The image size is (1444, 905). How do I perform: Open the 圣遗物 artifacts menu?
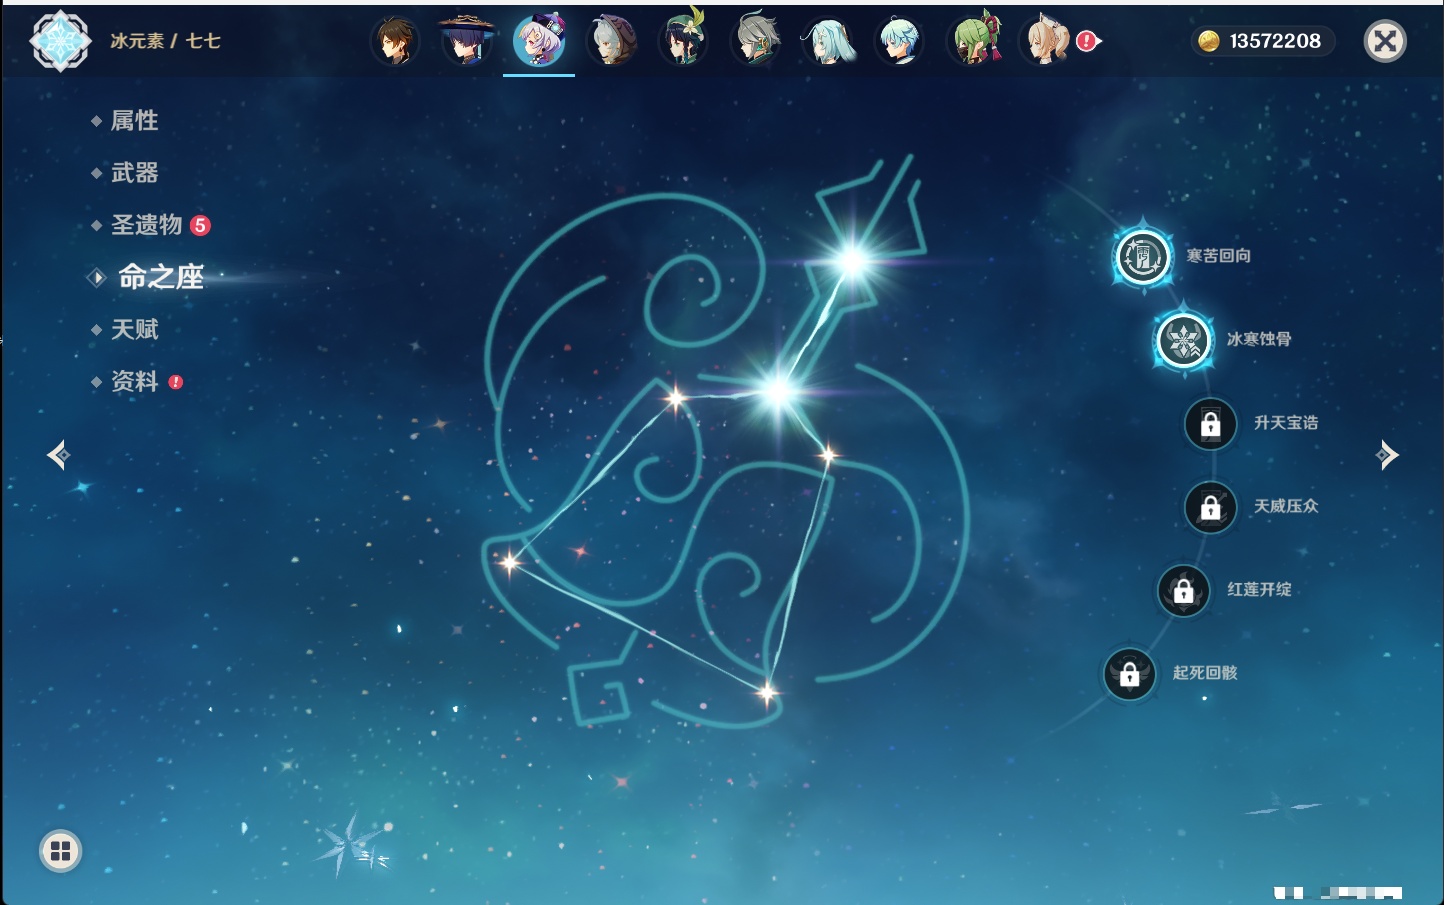146,225
